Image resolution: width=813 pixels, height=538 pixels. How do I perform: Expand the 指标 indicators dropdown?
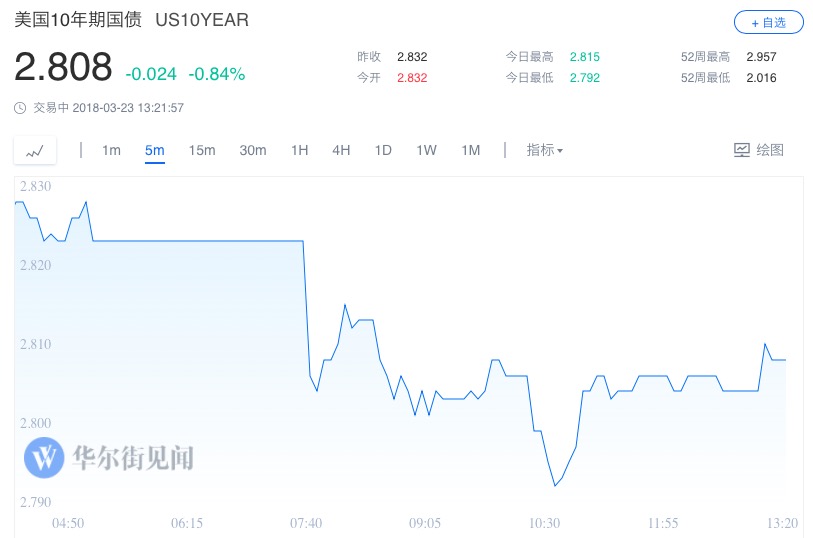point(545,150)
